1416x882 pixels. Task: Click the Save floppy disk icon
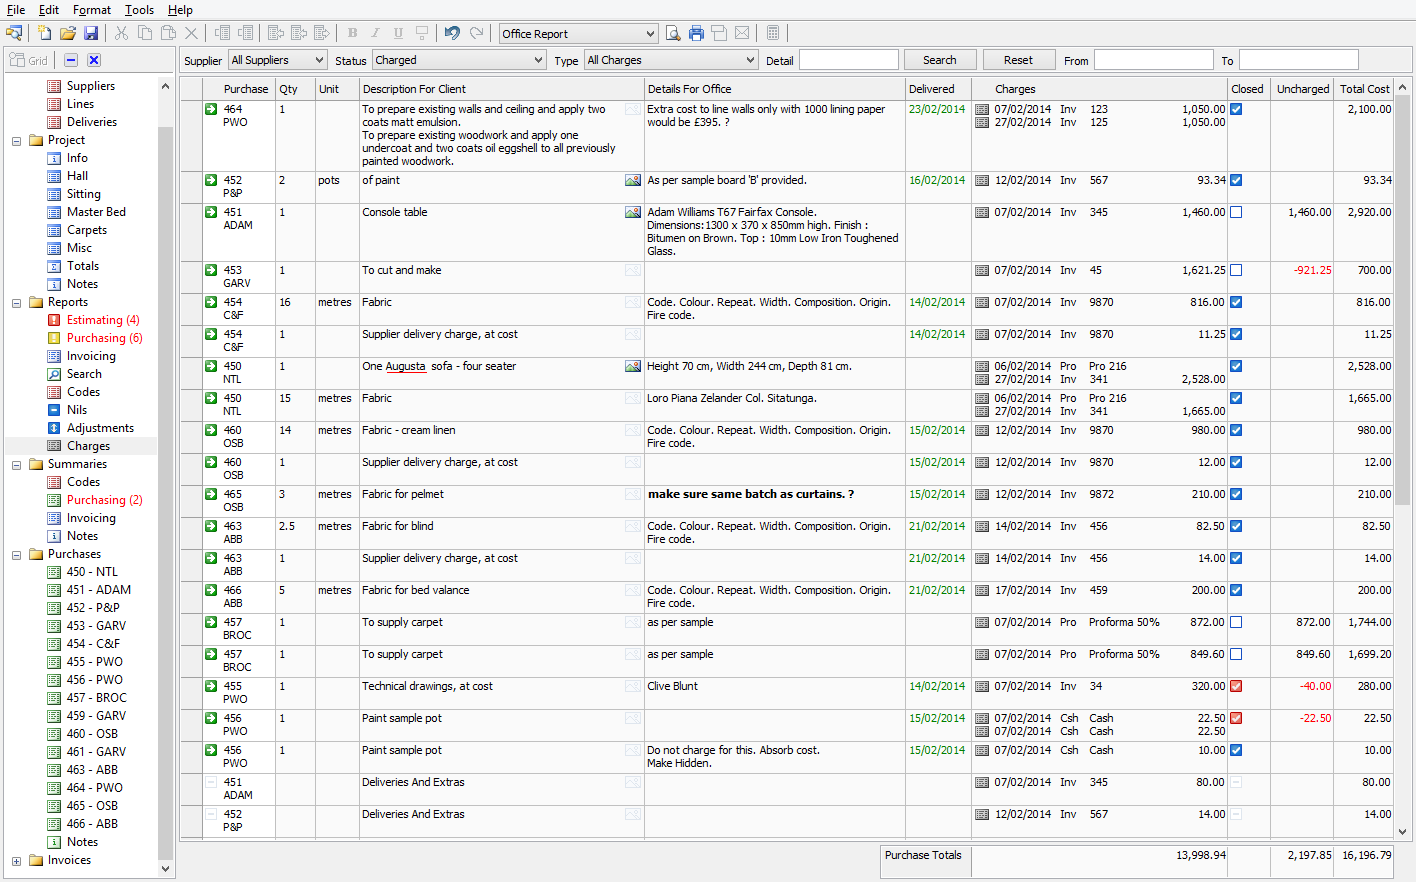pos(91,33)
